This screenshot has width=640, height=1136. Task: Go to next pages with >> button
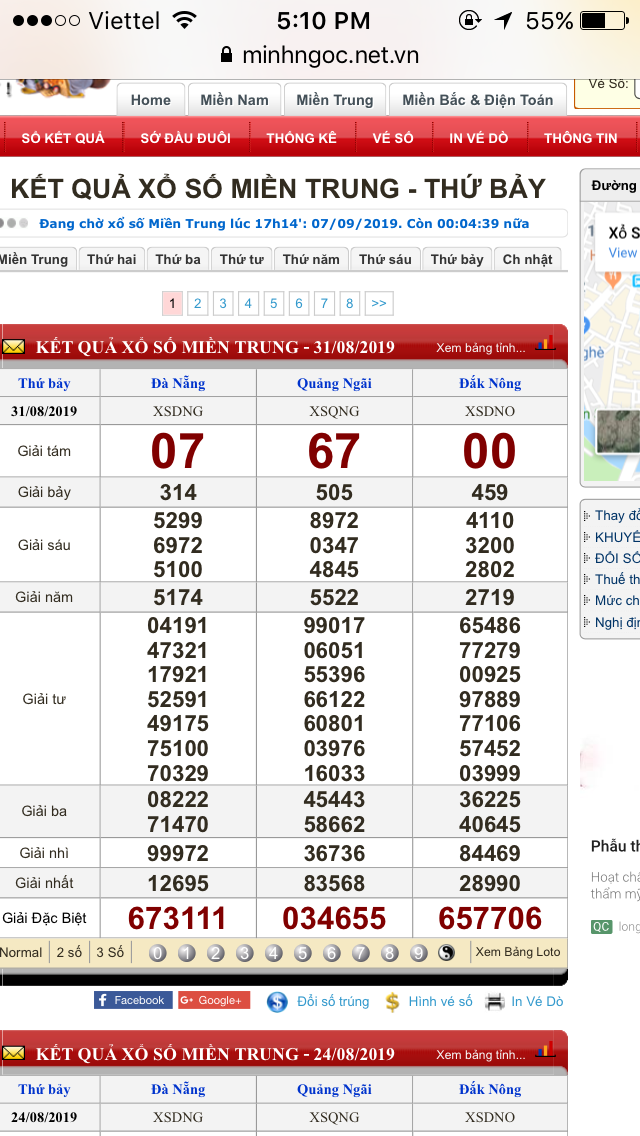click(x=379, y=303)
